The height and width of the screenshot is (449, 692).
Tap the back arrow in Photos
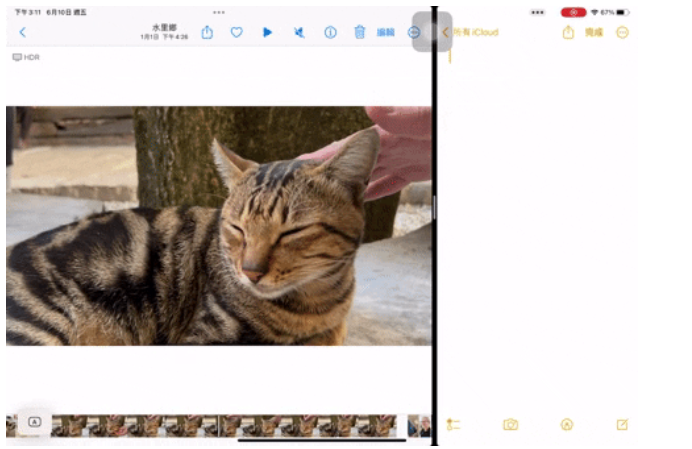coord(22,32)
